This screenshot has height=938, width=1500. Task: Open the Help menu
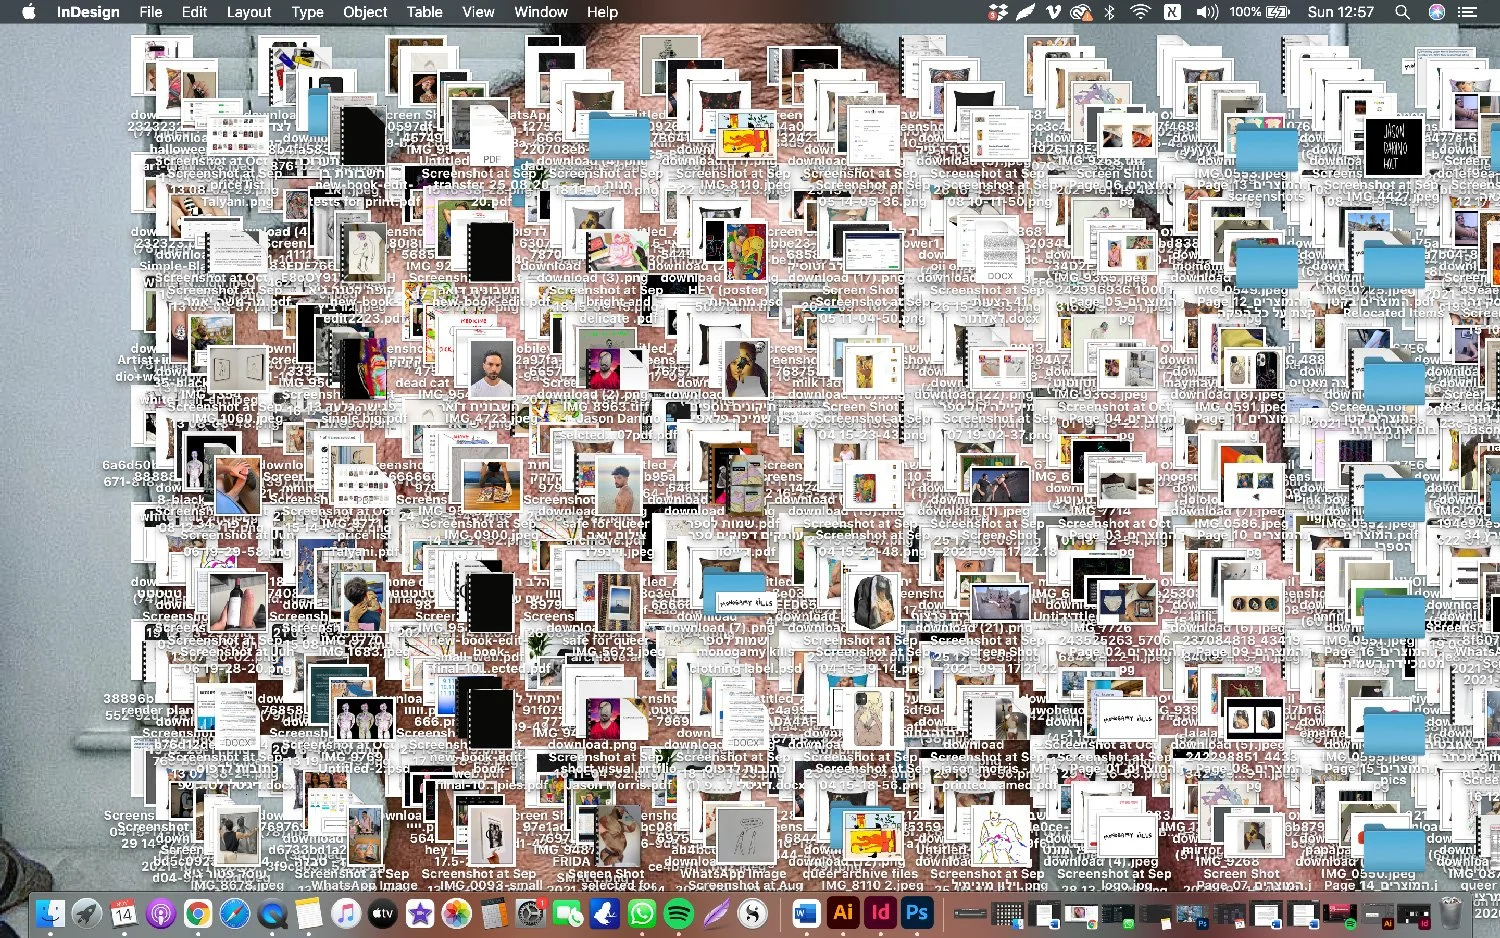point(602,12)
